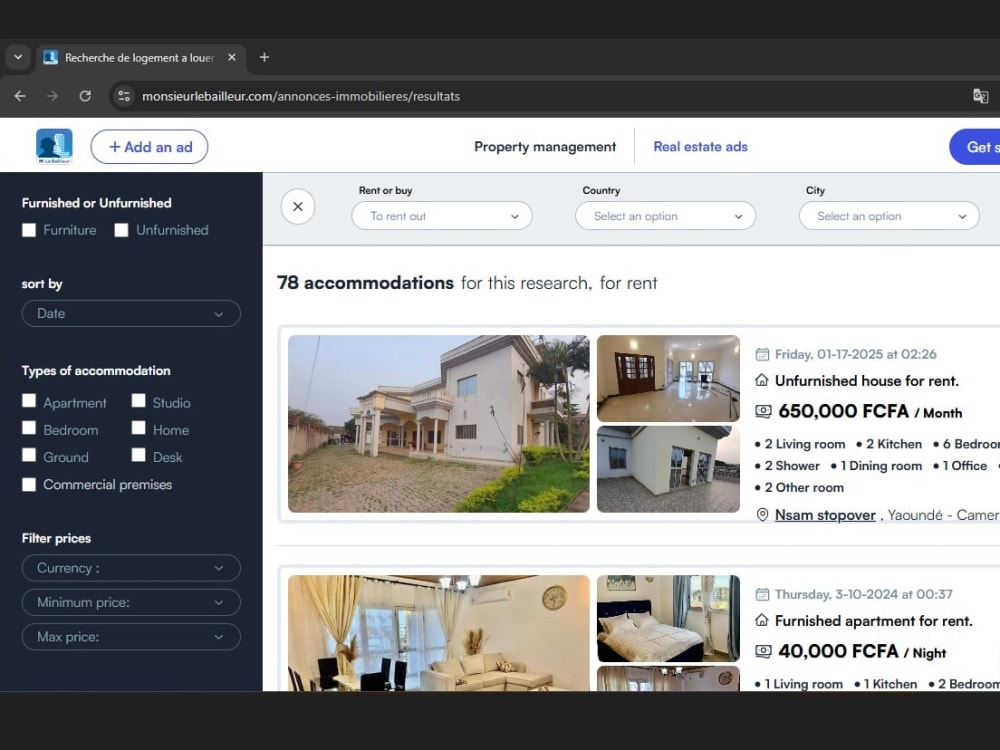Open Furnished apartment for rent listing title

click(874, 621)
